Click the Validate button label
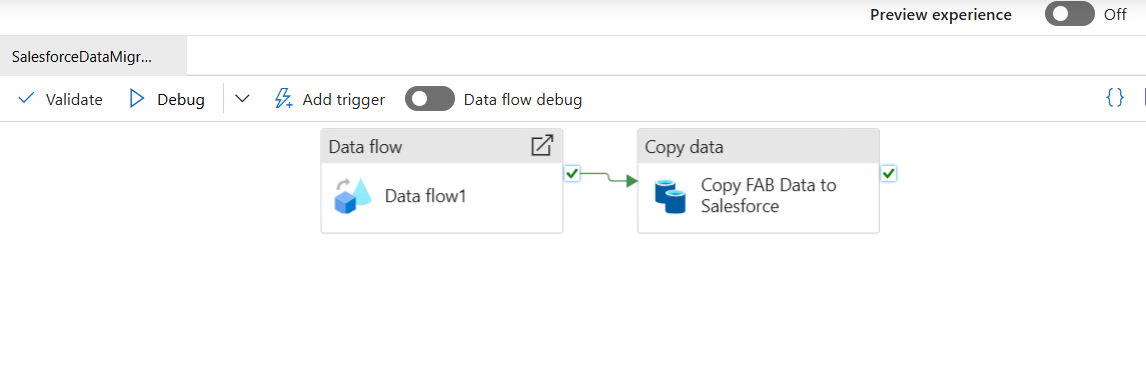 click(74, 99)
